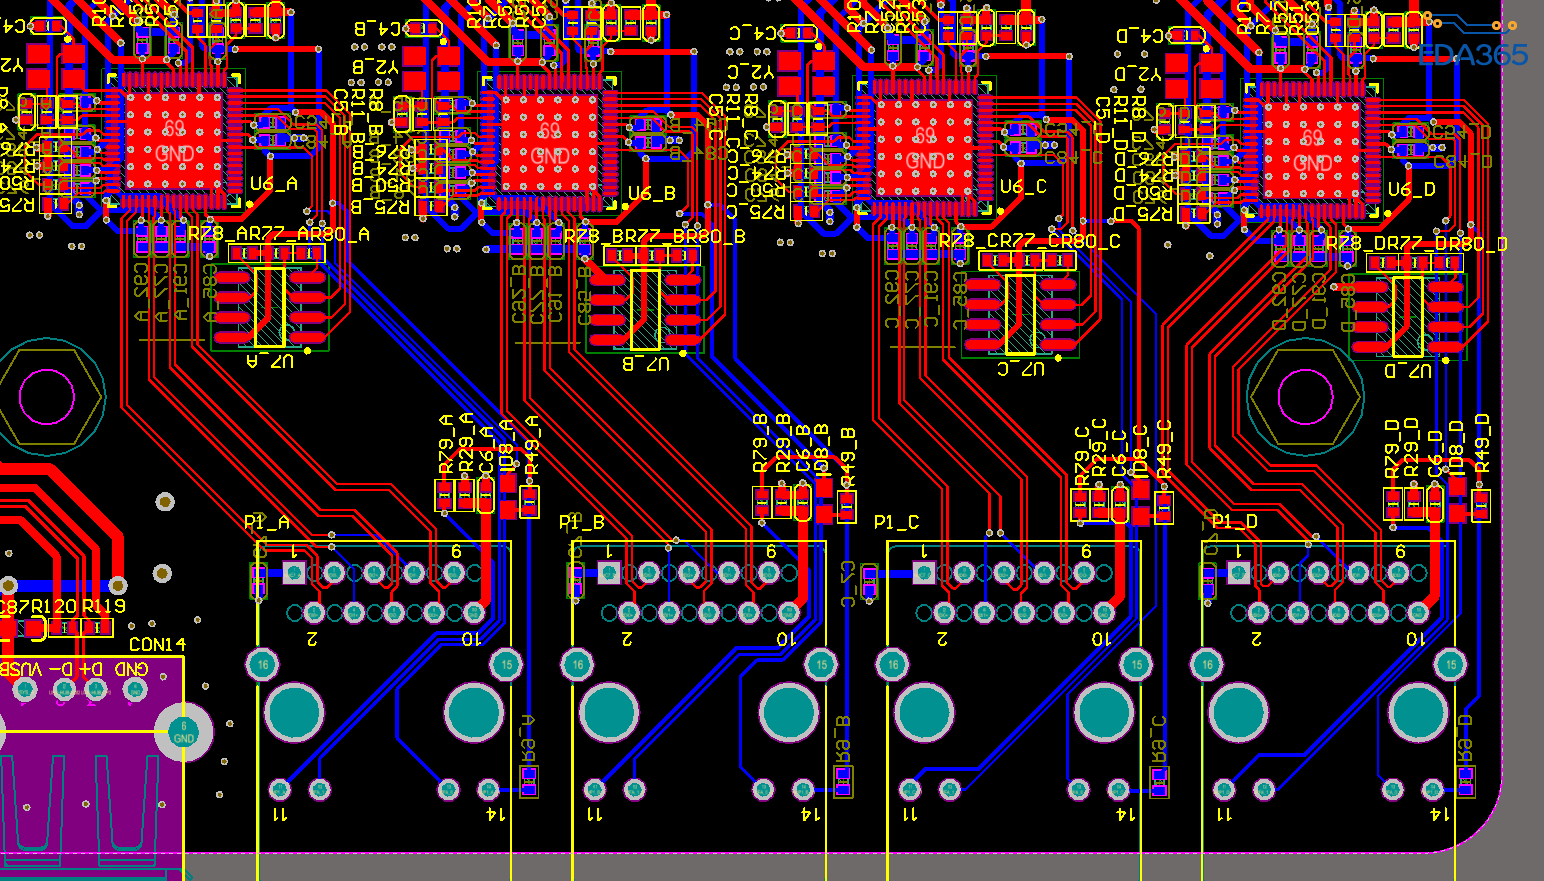This screenshot has height=881, width=1544.
Task: Click the mirrored Y2_D crystal label
Action: (1138, 74)
